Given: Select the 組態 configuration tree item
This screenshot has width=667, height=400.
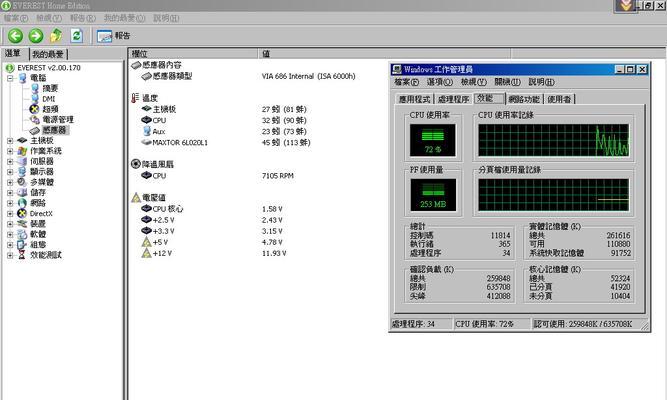Looking at the screenshot, I should point(38,245).
